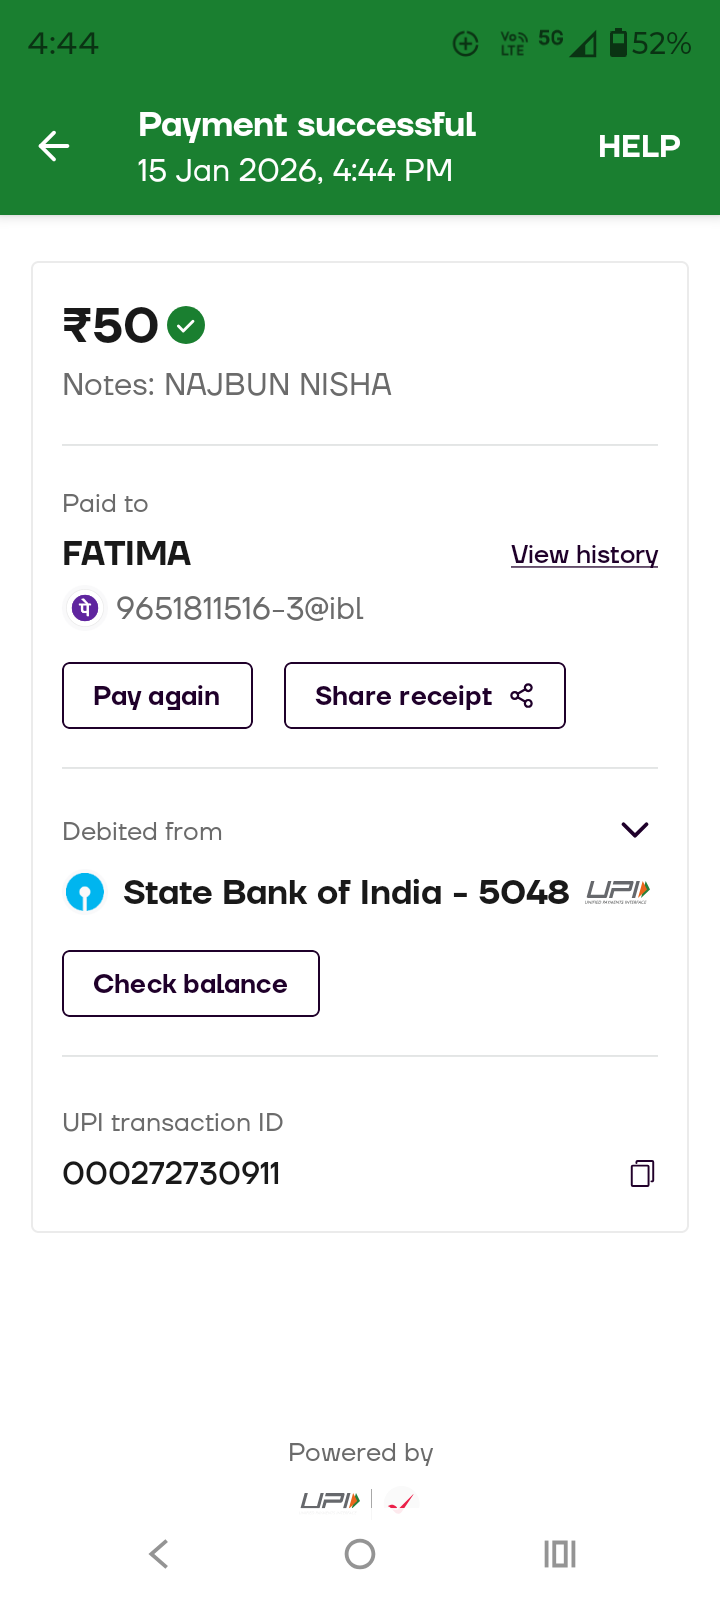Image resolution: width=720 pixels, height=1600 pixels.
Task: Tap the back arrow in header
Action: pyautogui.click(x=54, y=147)
